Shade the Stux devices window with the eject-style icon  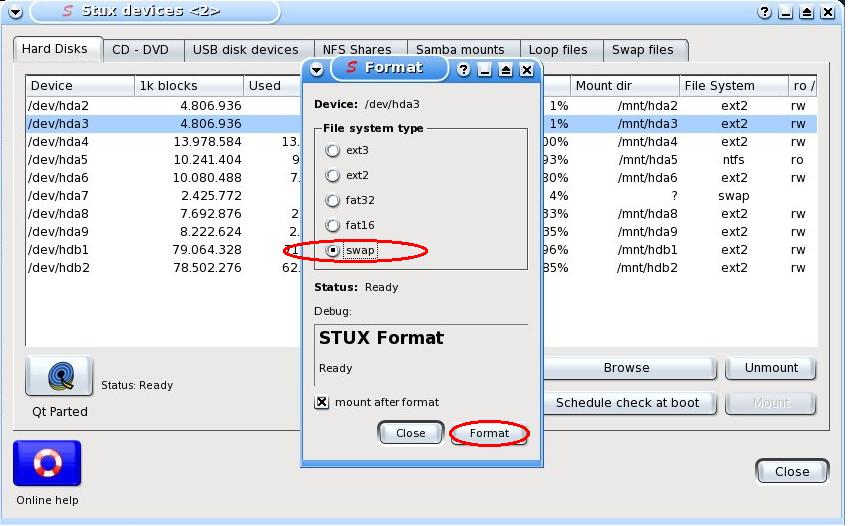coord(806,12)
